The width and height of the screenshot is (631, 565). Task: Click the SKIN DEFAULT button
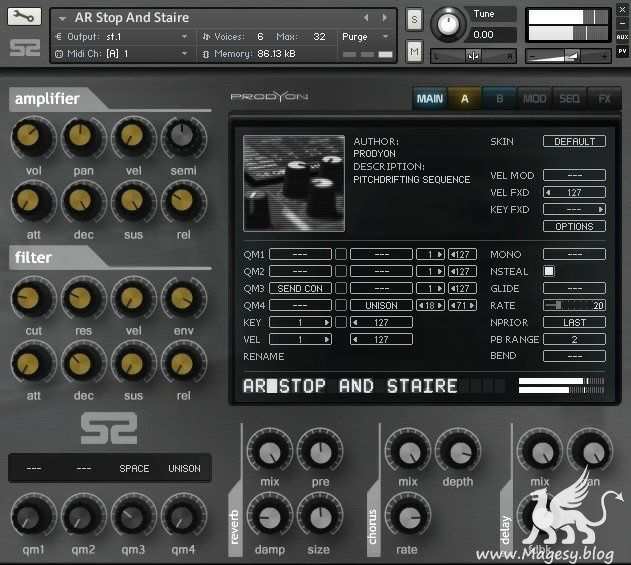click(x=574, y=141)
